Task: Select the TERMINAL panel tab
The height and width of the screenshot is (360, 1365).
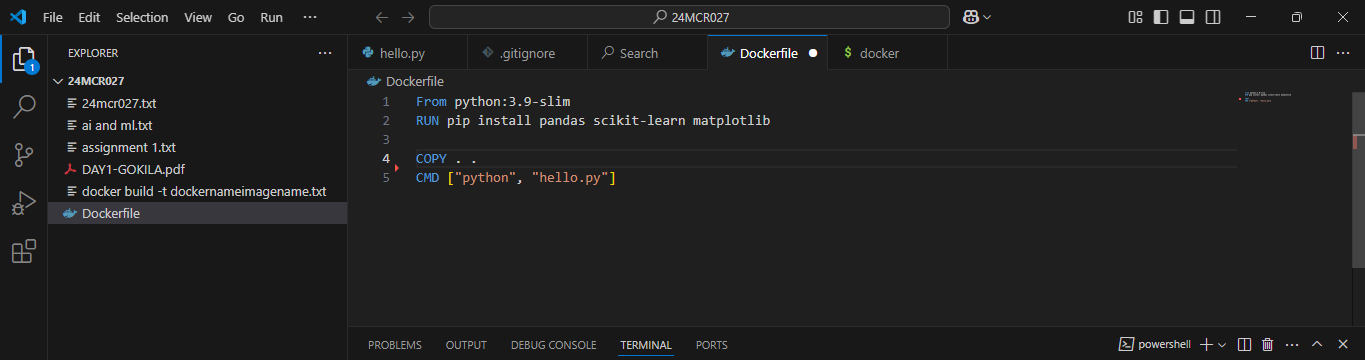Action: [x=646, y=345]
